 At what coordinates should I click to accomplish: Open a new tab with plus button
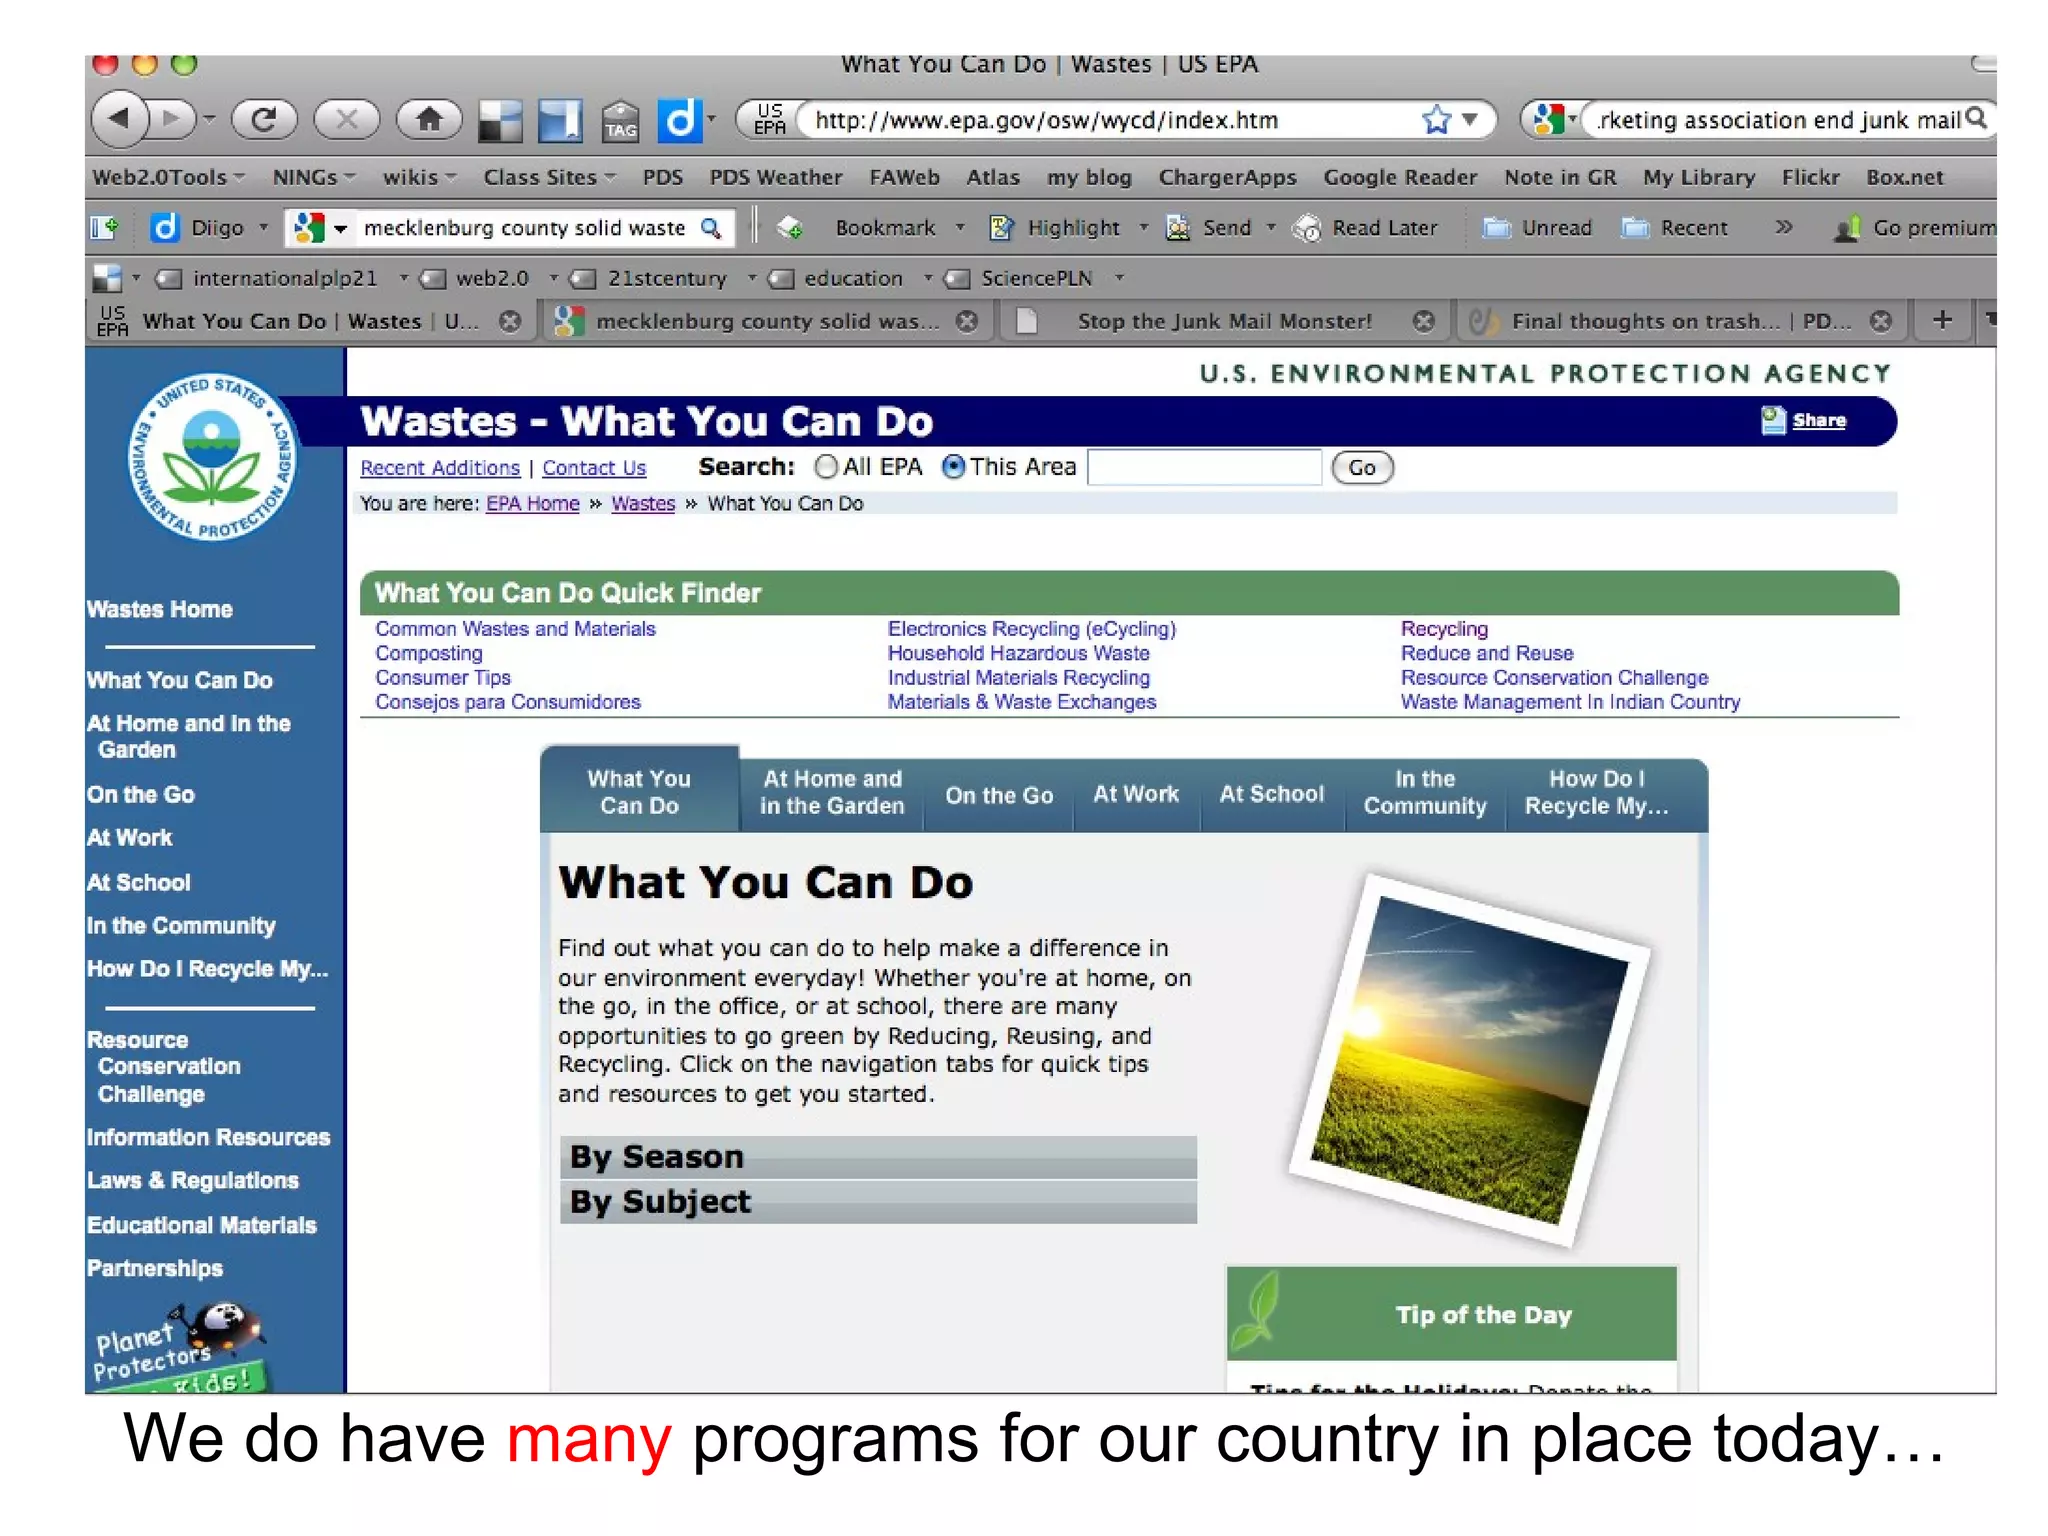[1942, 320]
